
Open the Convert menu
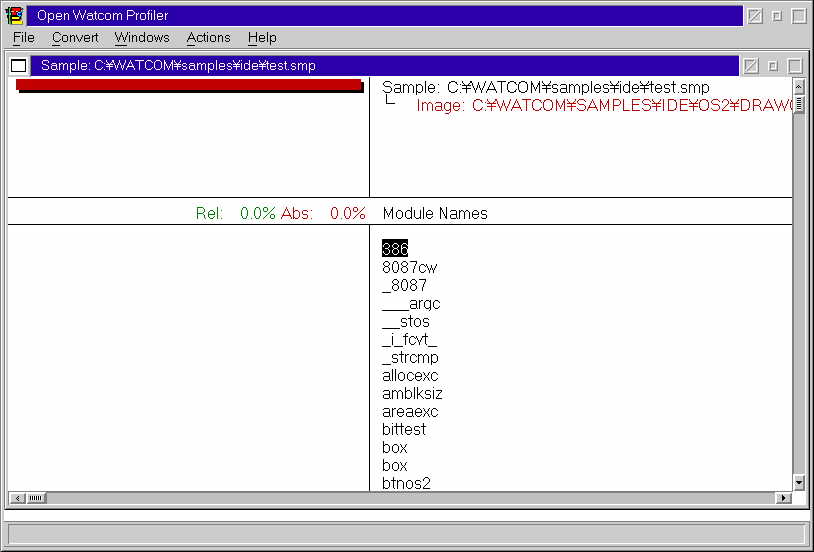(75, 37)
